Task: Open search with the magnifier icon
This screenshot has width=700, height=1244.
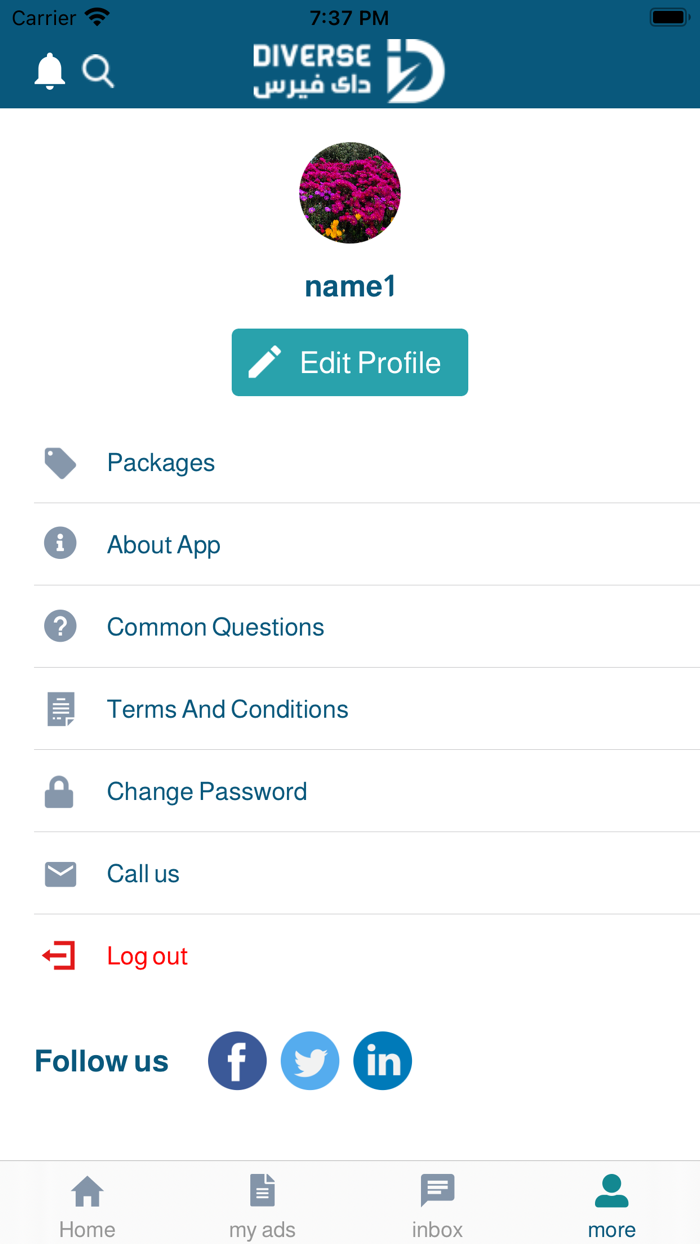Action: tap(98, 71)
